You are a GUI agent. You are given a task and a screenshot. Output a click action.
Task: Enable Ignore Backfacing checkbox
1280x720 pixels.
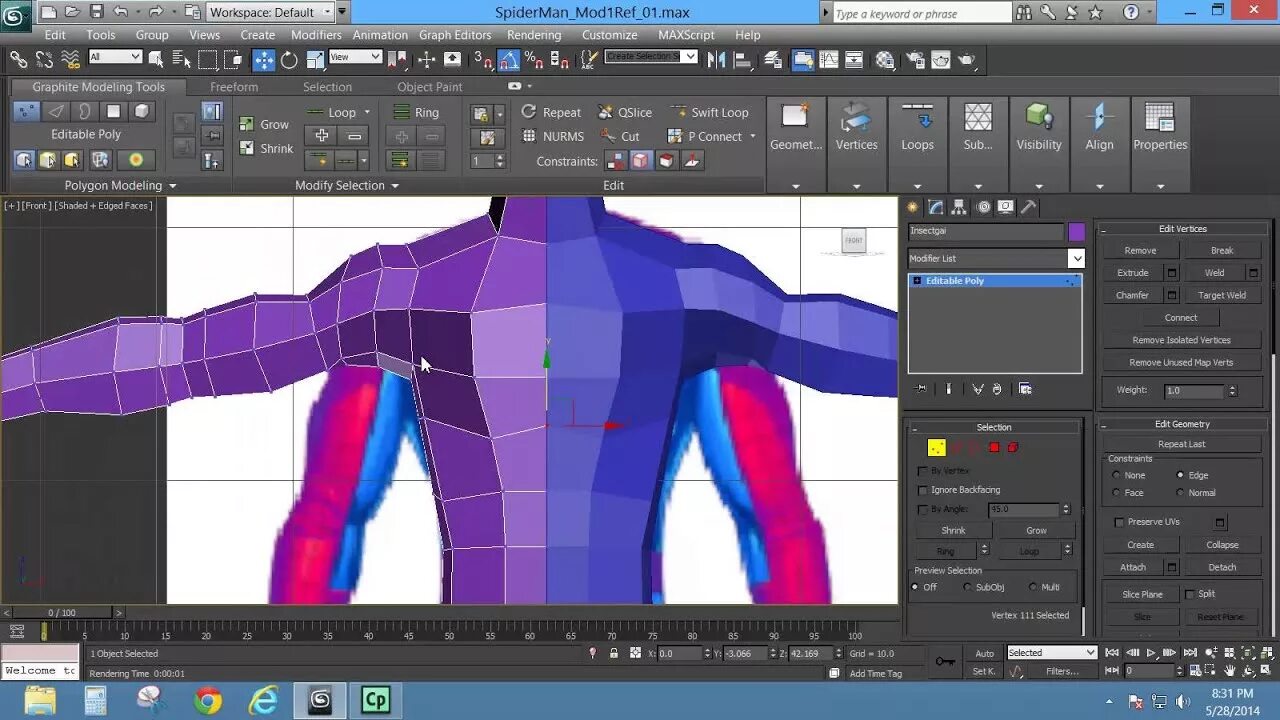point(922,490)
